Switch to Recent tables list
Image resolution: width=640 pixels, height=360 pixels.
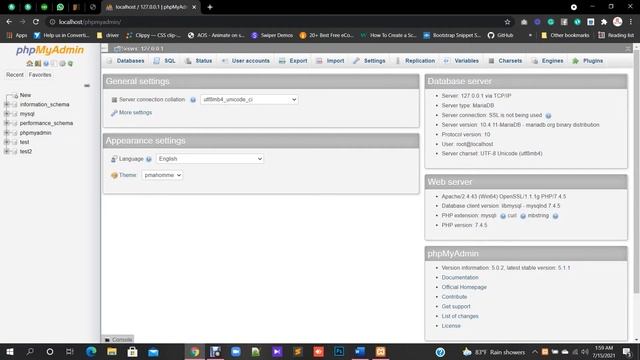[15, 75]
